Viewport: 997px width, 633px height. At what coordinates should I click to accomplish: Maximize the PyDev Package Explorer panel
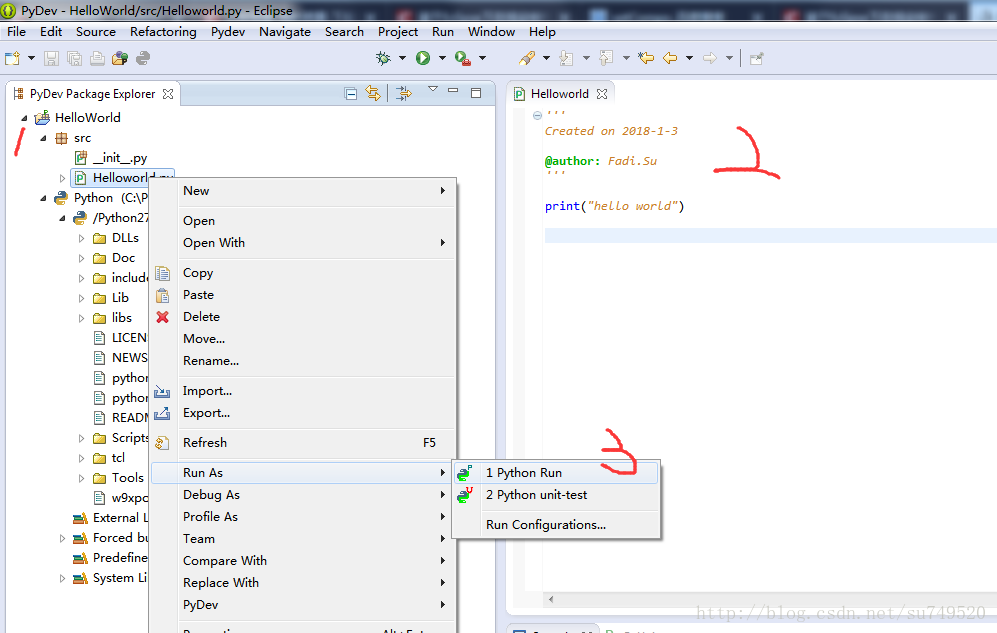pyautogui.click(x=476, y=93)
